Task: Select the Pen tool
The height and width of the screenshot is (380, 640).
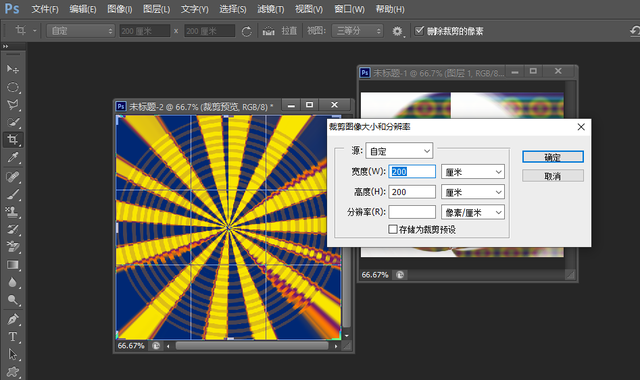Action: click(x=13, y=319)
